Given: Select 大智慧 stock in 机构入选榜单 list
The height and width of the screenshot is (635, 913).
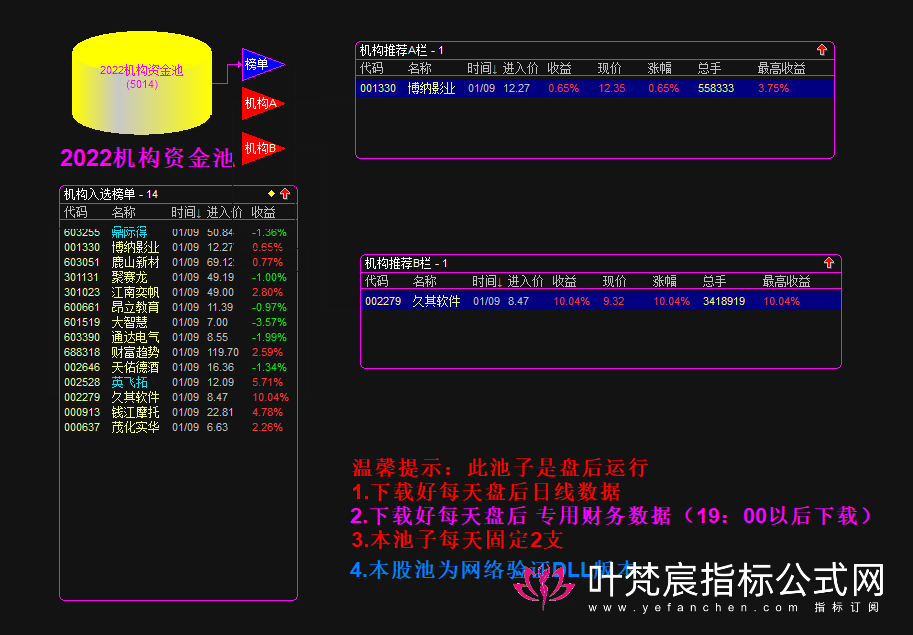Looking at the screenshot, I should 128,322.
